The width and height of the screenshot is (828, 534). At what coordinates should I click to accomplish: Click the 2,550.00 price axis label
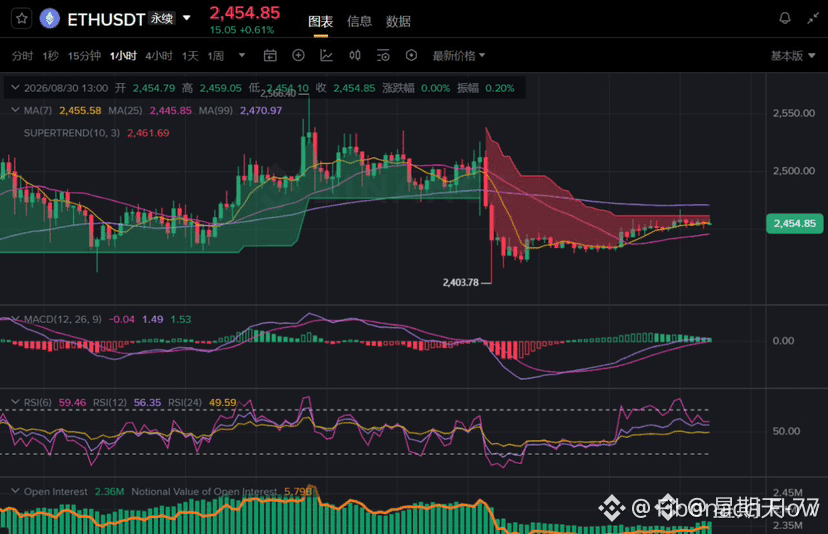[x=794, y=113]
